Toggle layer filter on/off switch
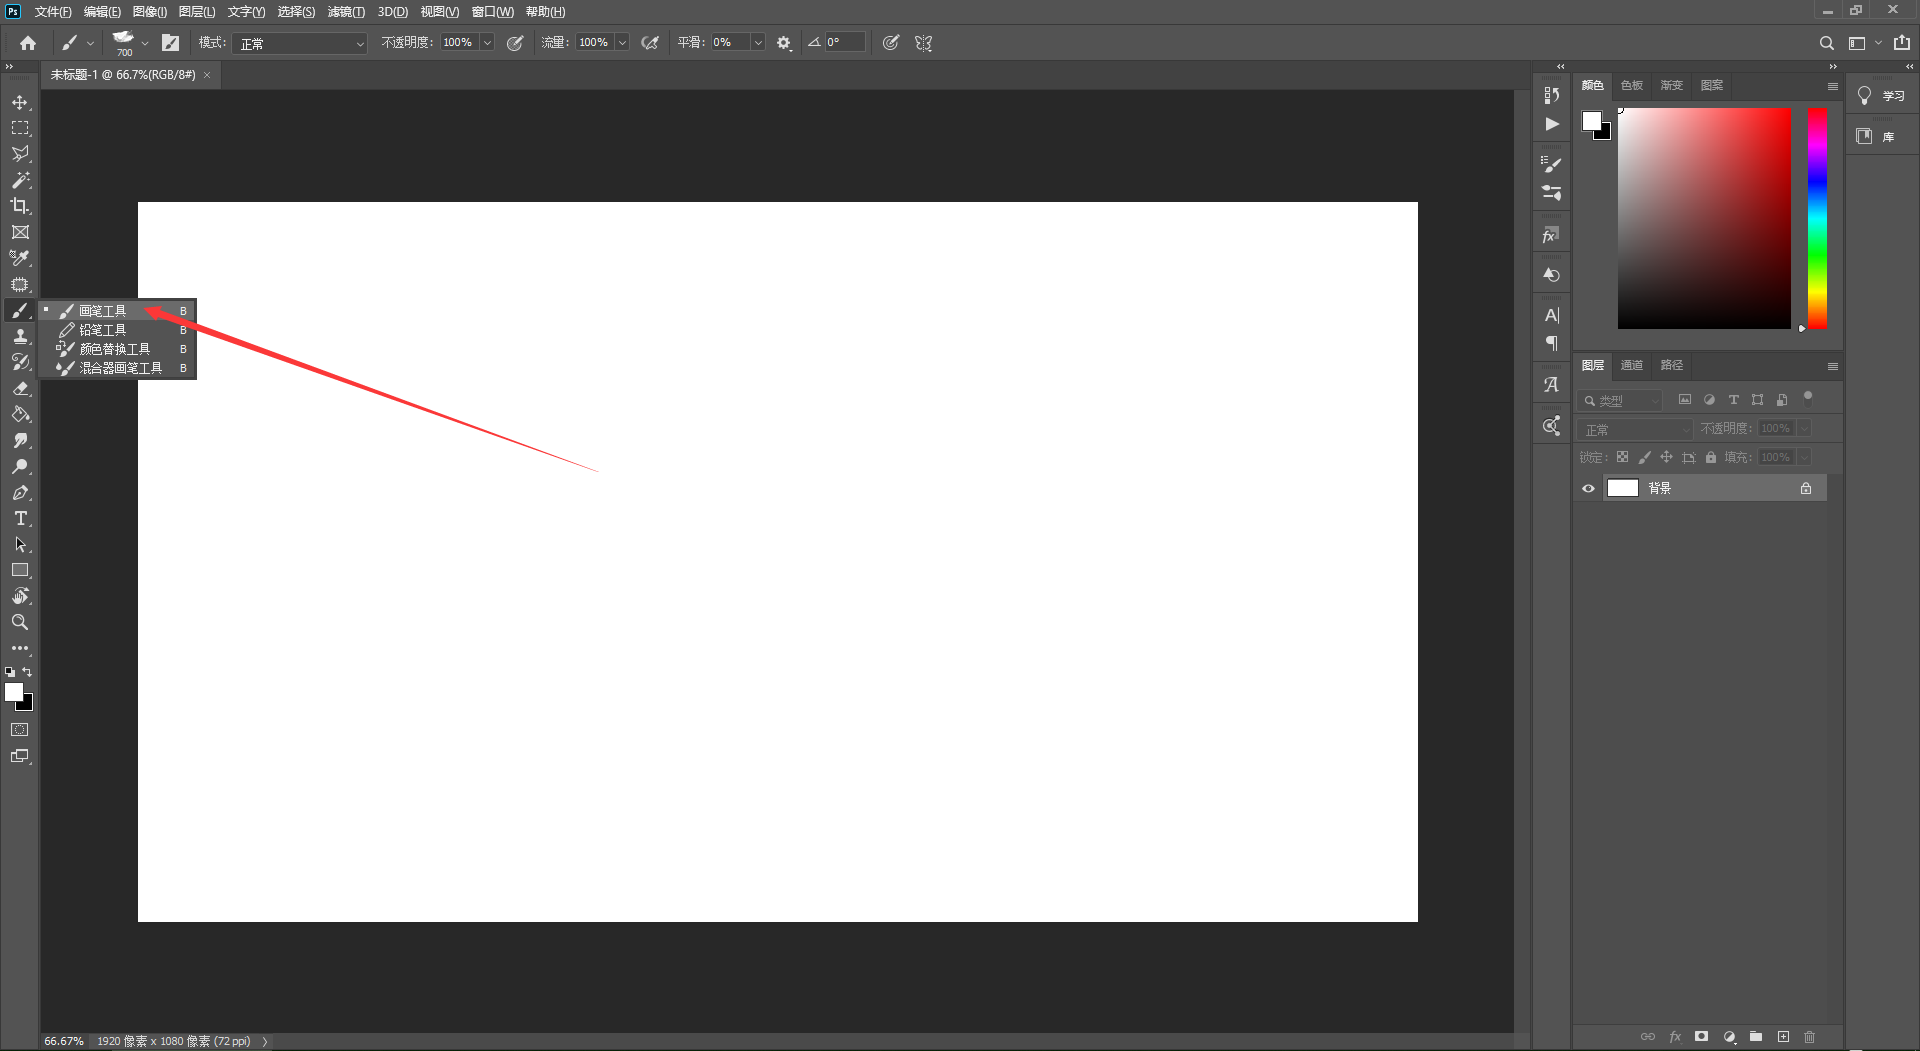Viewport: 1920px width, 1051px height. coord(1808,397)
